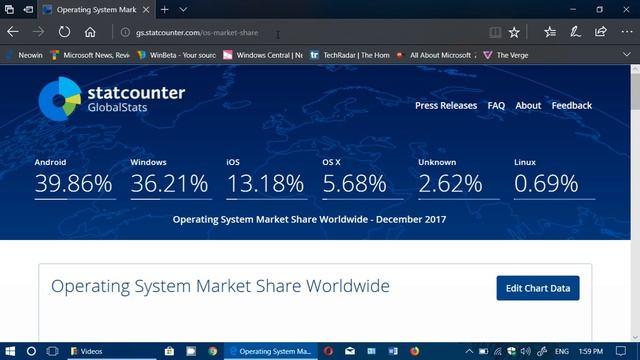Open Action Center notifications
This screenshot has width=640, height=360.
coord(621,351)
